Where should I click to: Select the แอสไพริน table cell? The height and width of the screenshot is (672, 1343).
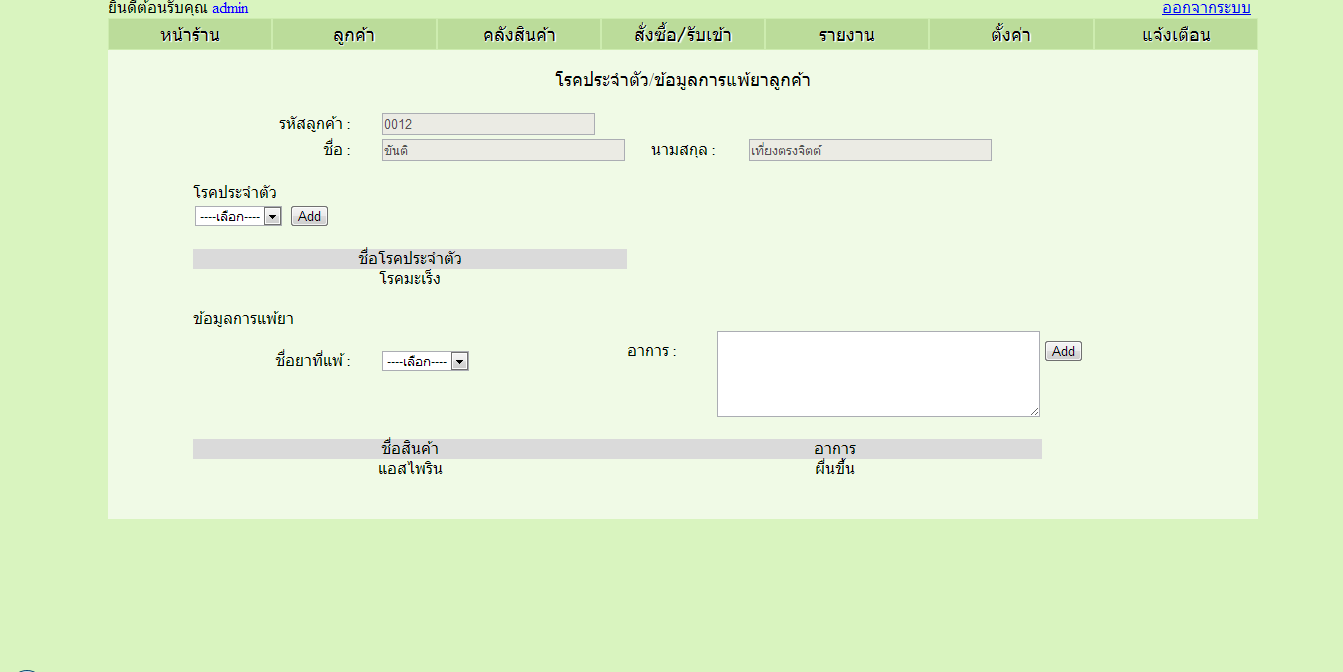tap(410, 469)
